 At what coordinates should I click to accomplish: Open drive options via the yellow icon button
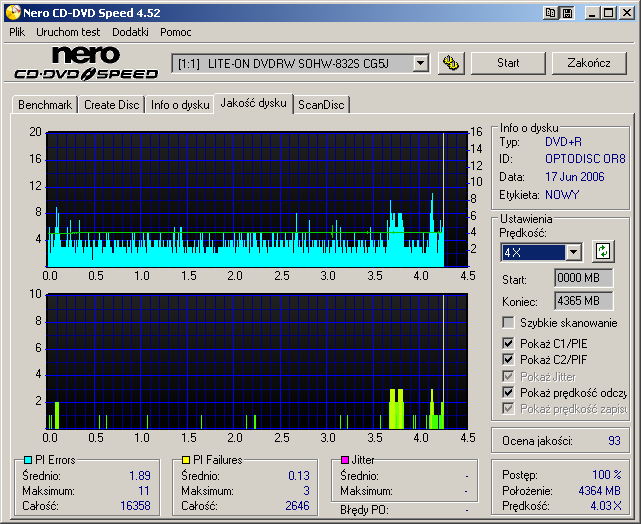451,63
